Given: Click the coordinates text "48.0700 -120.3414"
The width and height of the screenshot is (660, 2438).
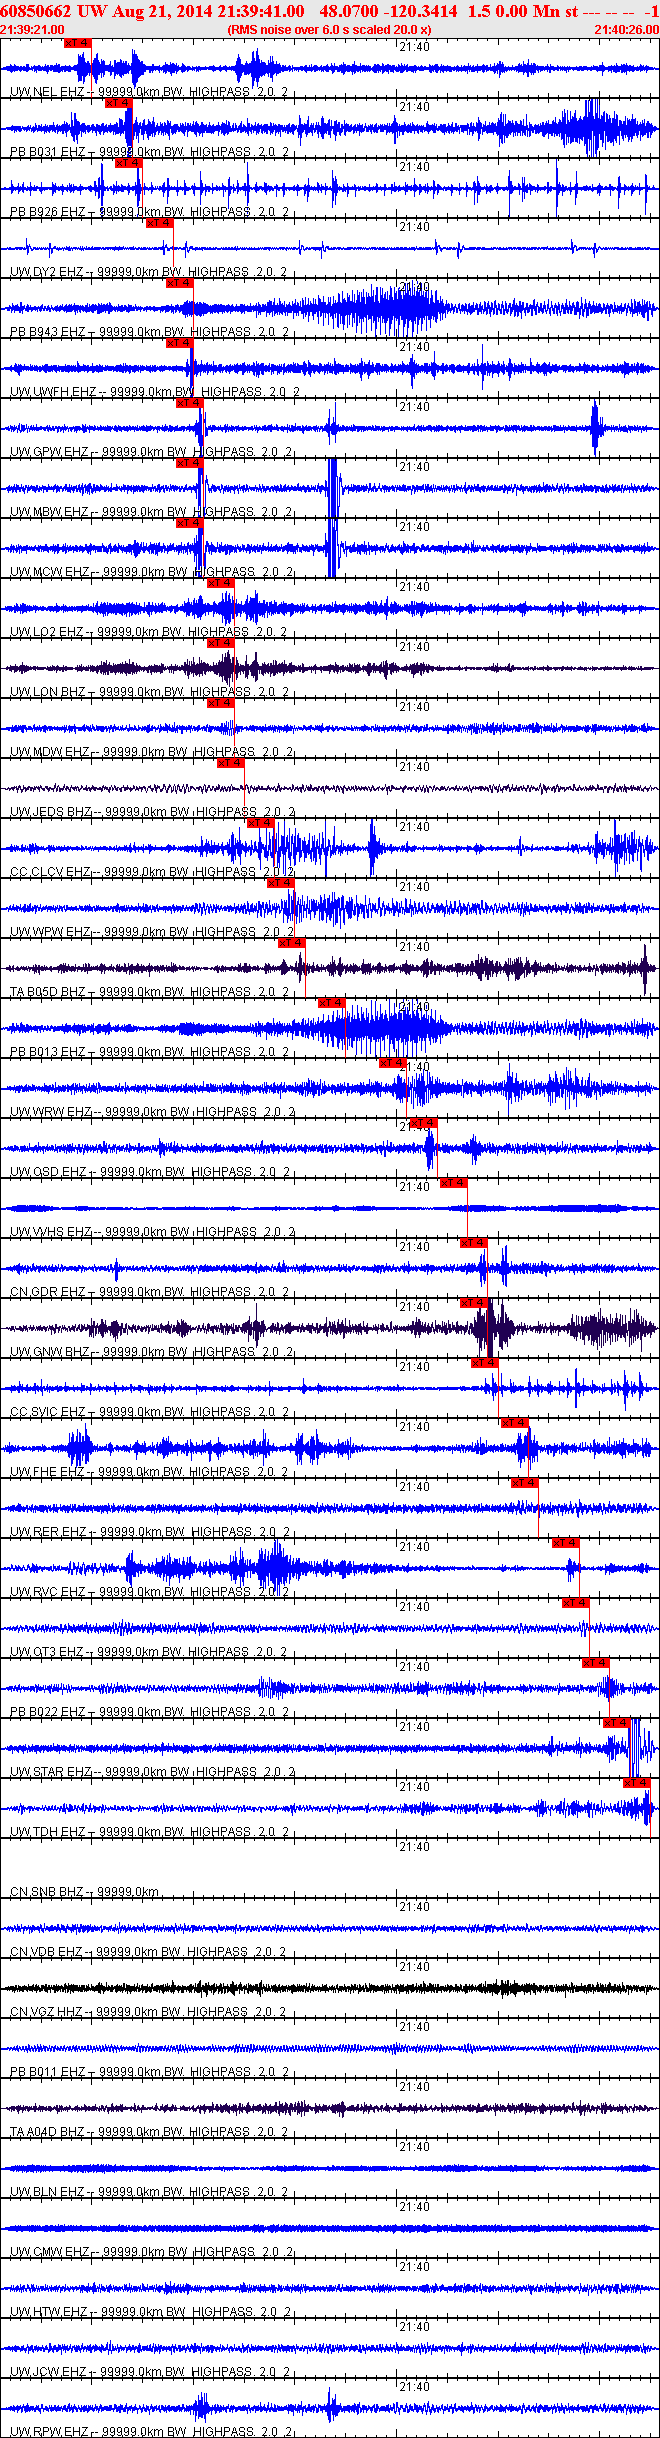Looking at the screenshot, I should [389, 11].
